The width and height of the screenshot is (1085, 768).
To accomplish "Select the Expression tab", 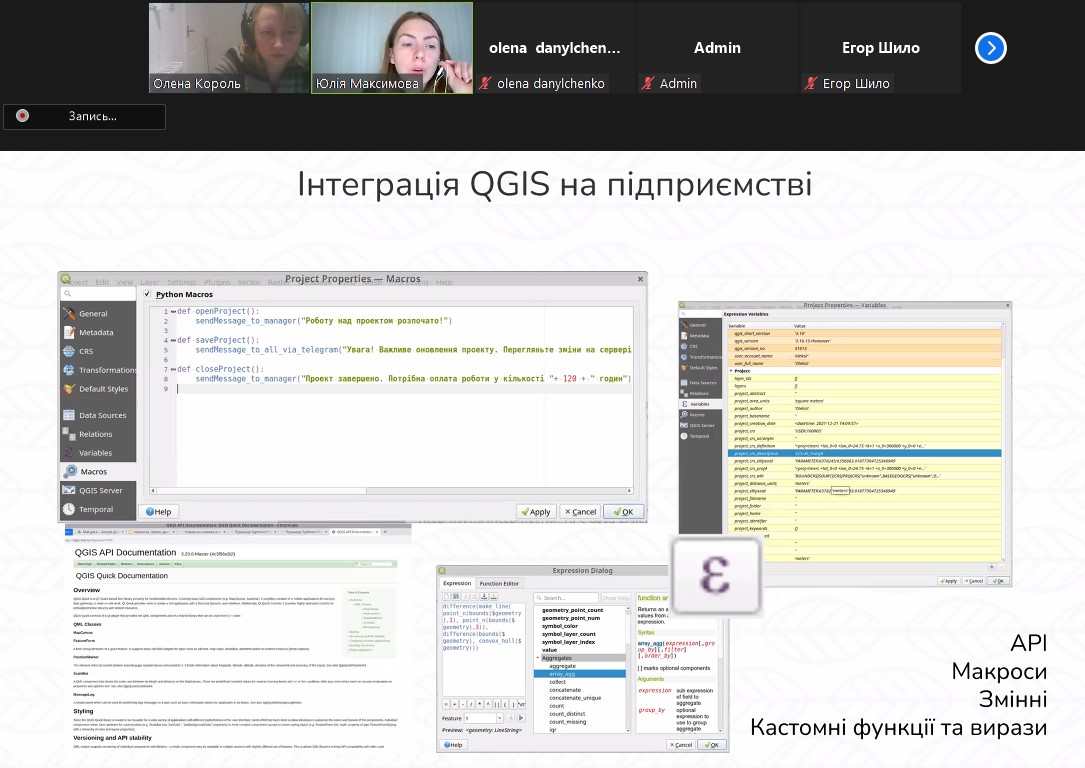I will point(457,583).
